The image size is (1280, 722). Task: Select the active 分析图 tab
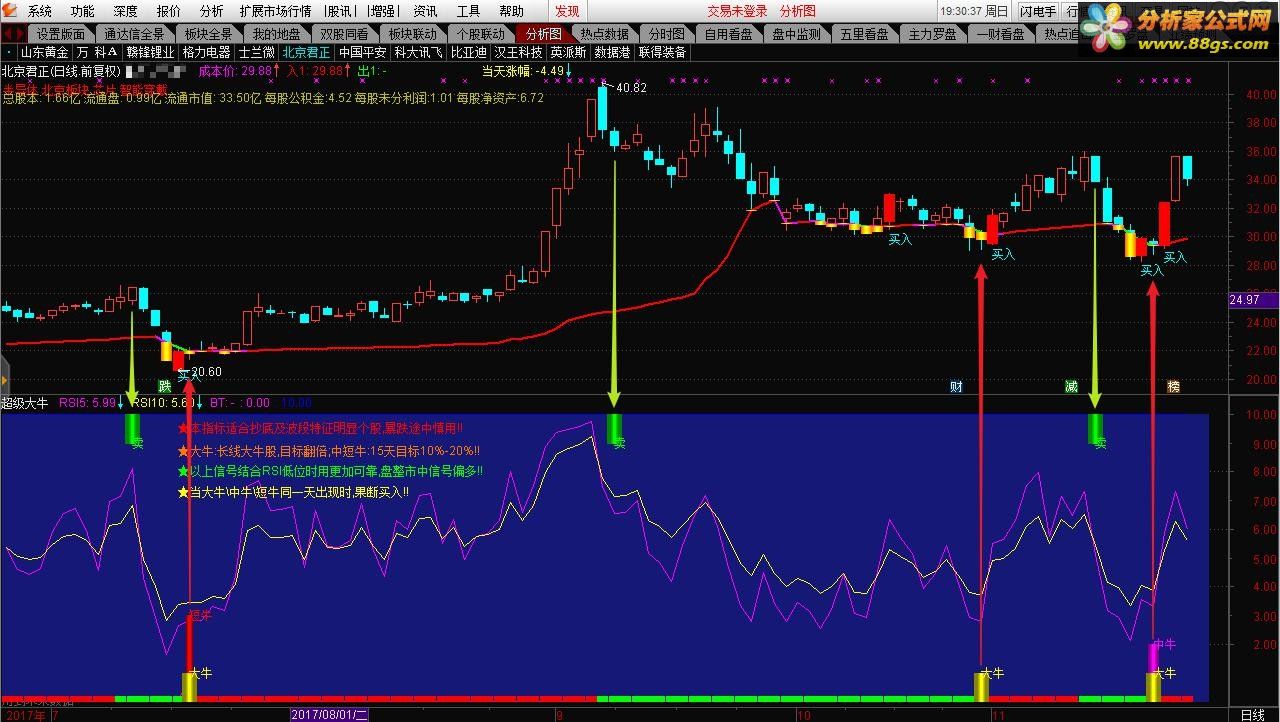coord(544,34)
